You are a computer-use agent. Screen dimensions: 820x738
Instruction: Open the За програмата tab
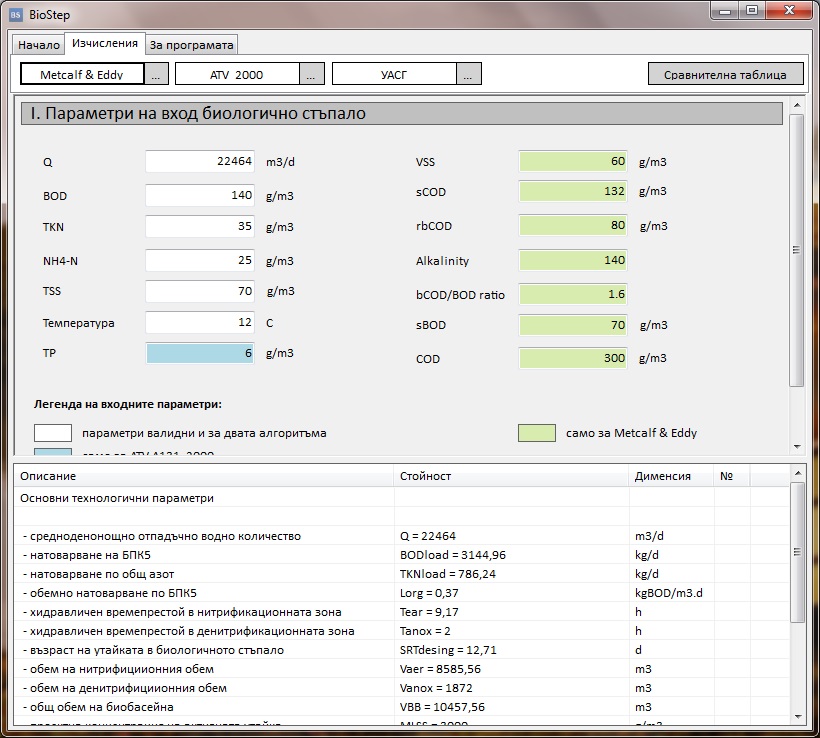pyautogui.click(x=191, y=45)
